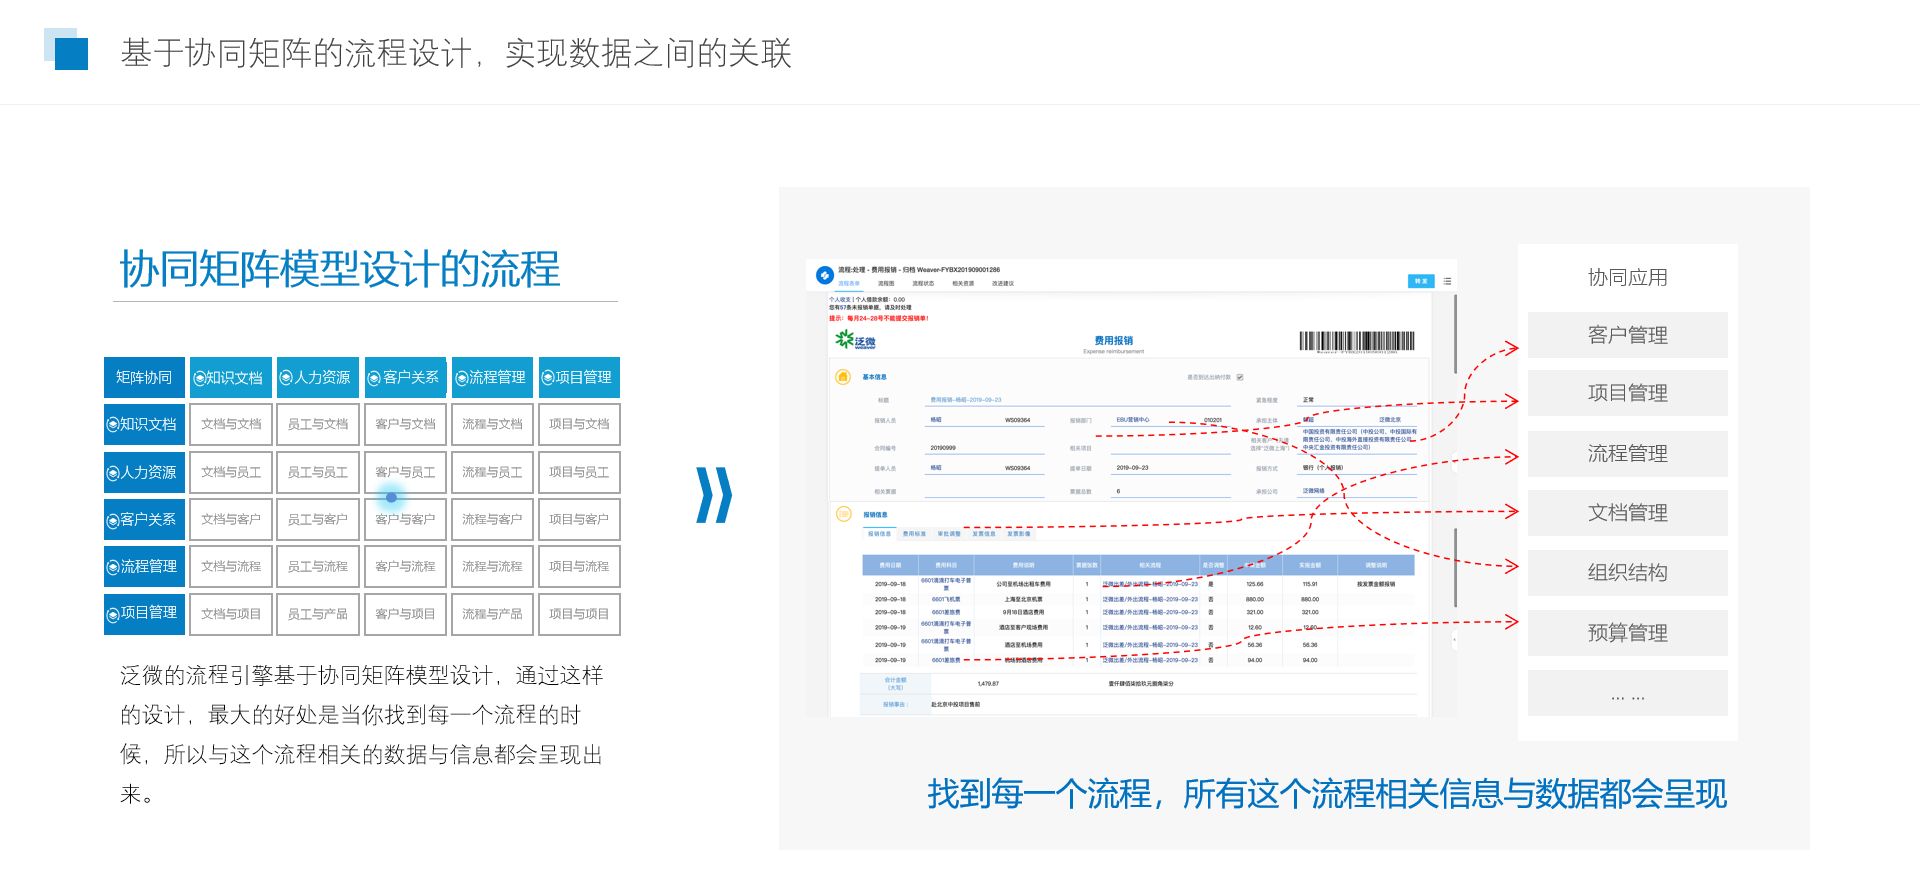The image size is (1920, 871).
Task: Click the green 泛微 Weaver logo
Action: coord(855,340)
